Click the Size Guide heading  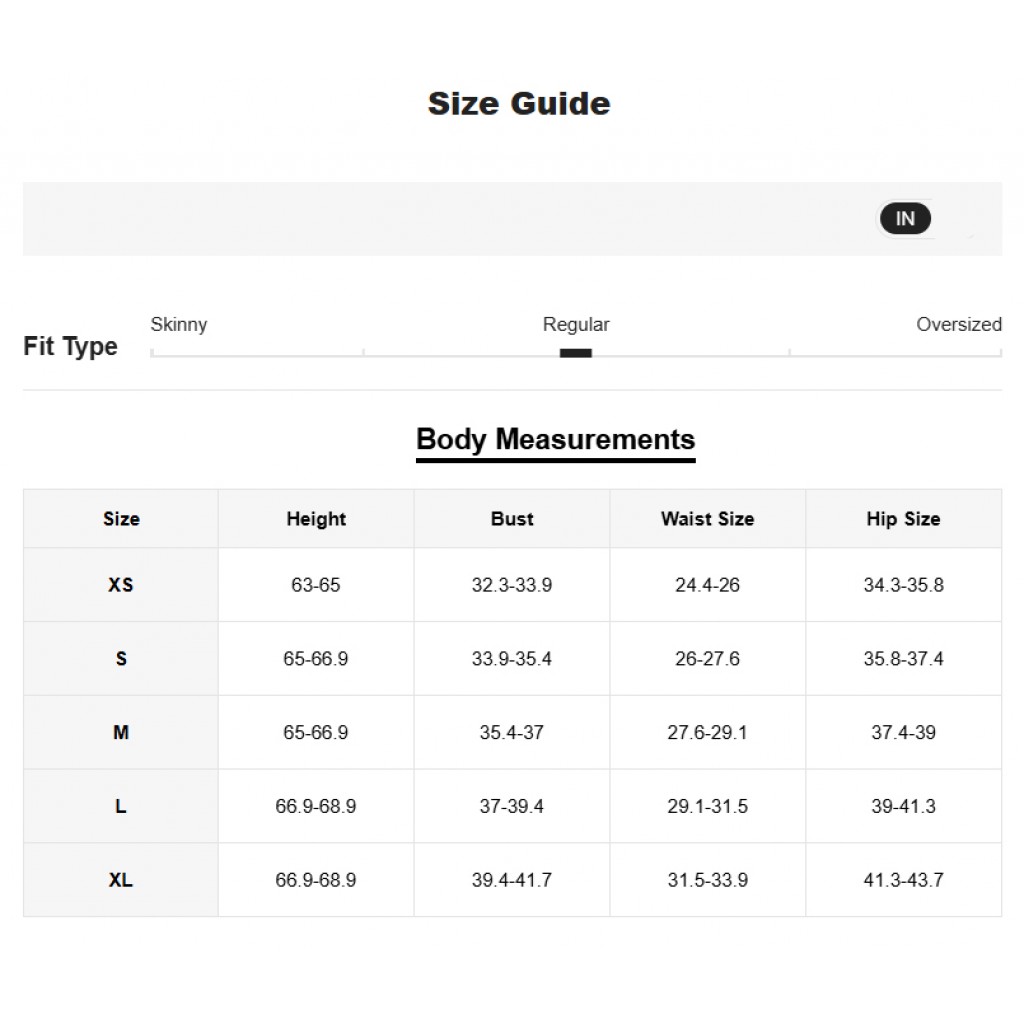tap(519, 104)
